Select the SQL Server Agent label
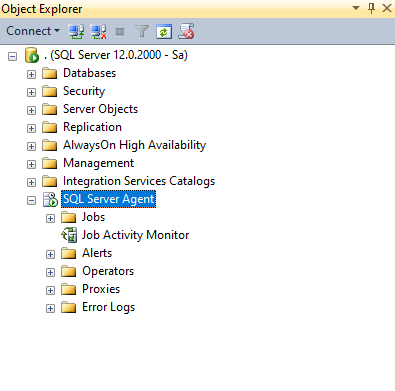395x391 pixels. (x=108, y=199)
